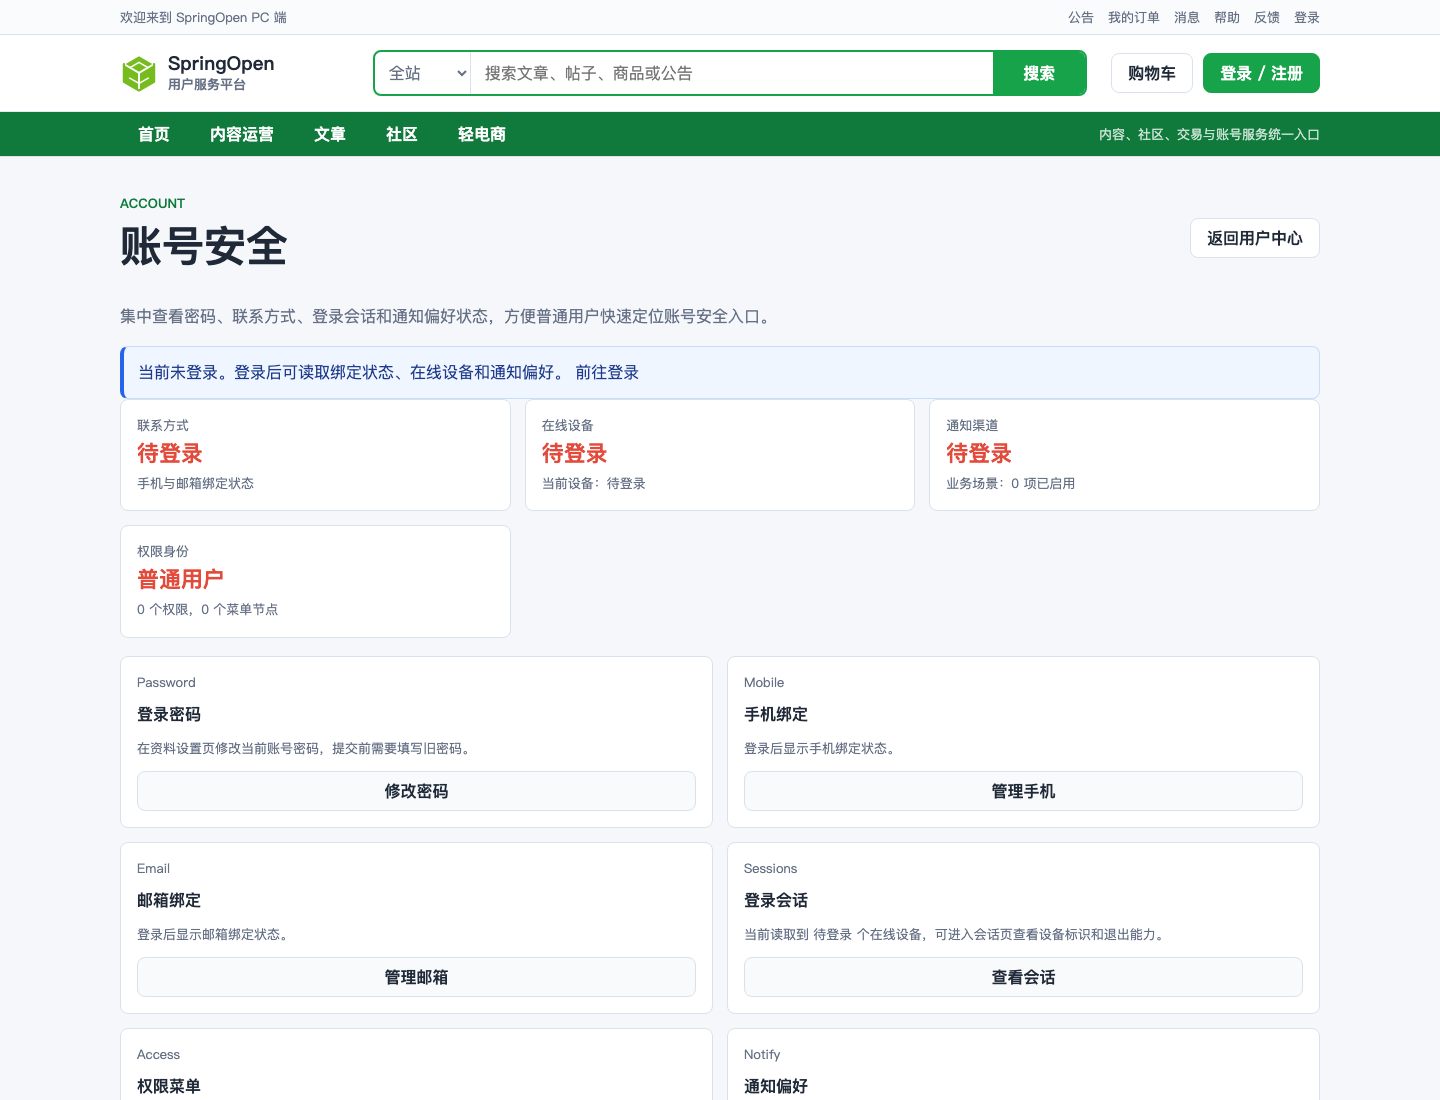The image size is (1440, 1100).
Task: Click the '当前设备：待登录' text
Action: [594, 483]
